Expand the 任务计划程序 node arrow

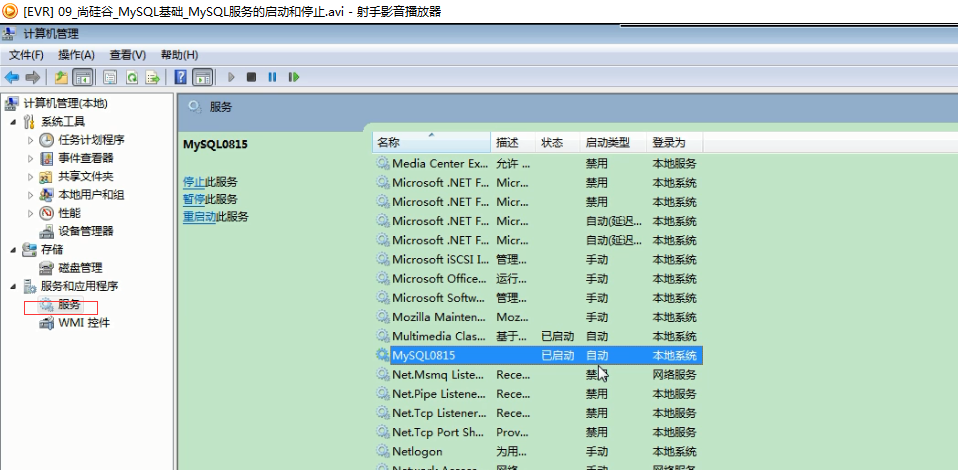click(31, 140)
